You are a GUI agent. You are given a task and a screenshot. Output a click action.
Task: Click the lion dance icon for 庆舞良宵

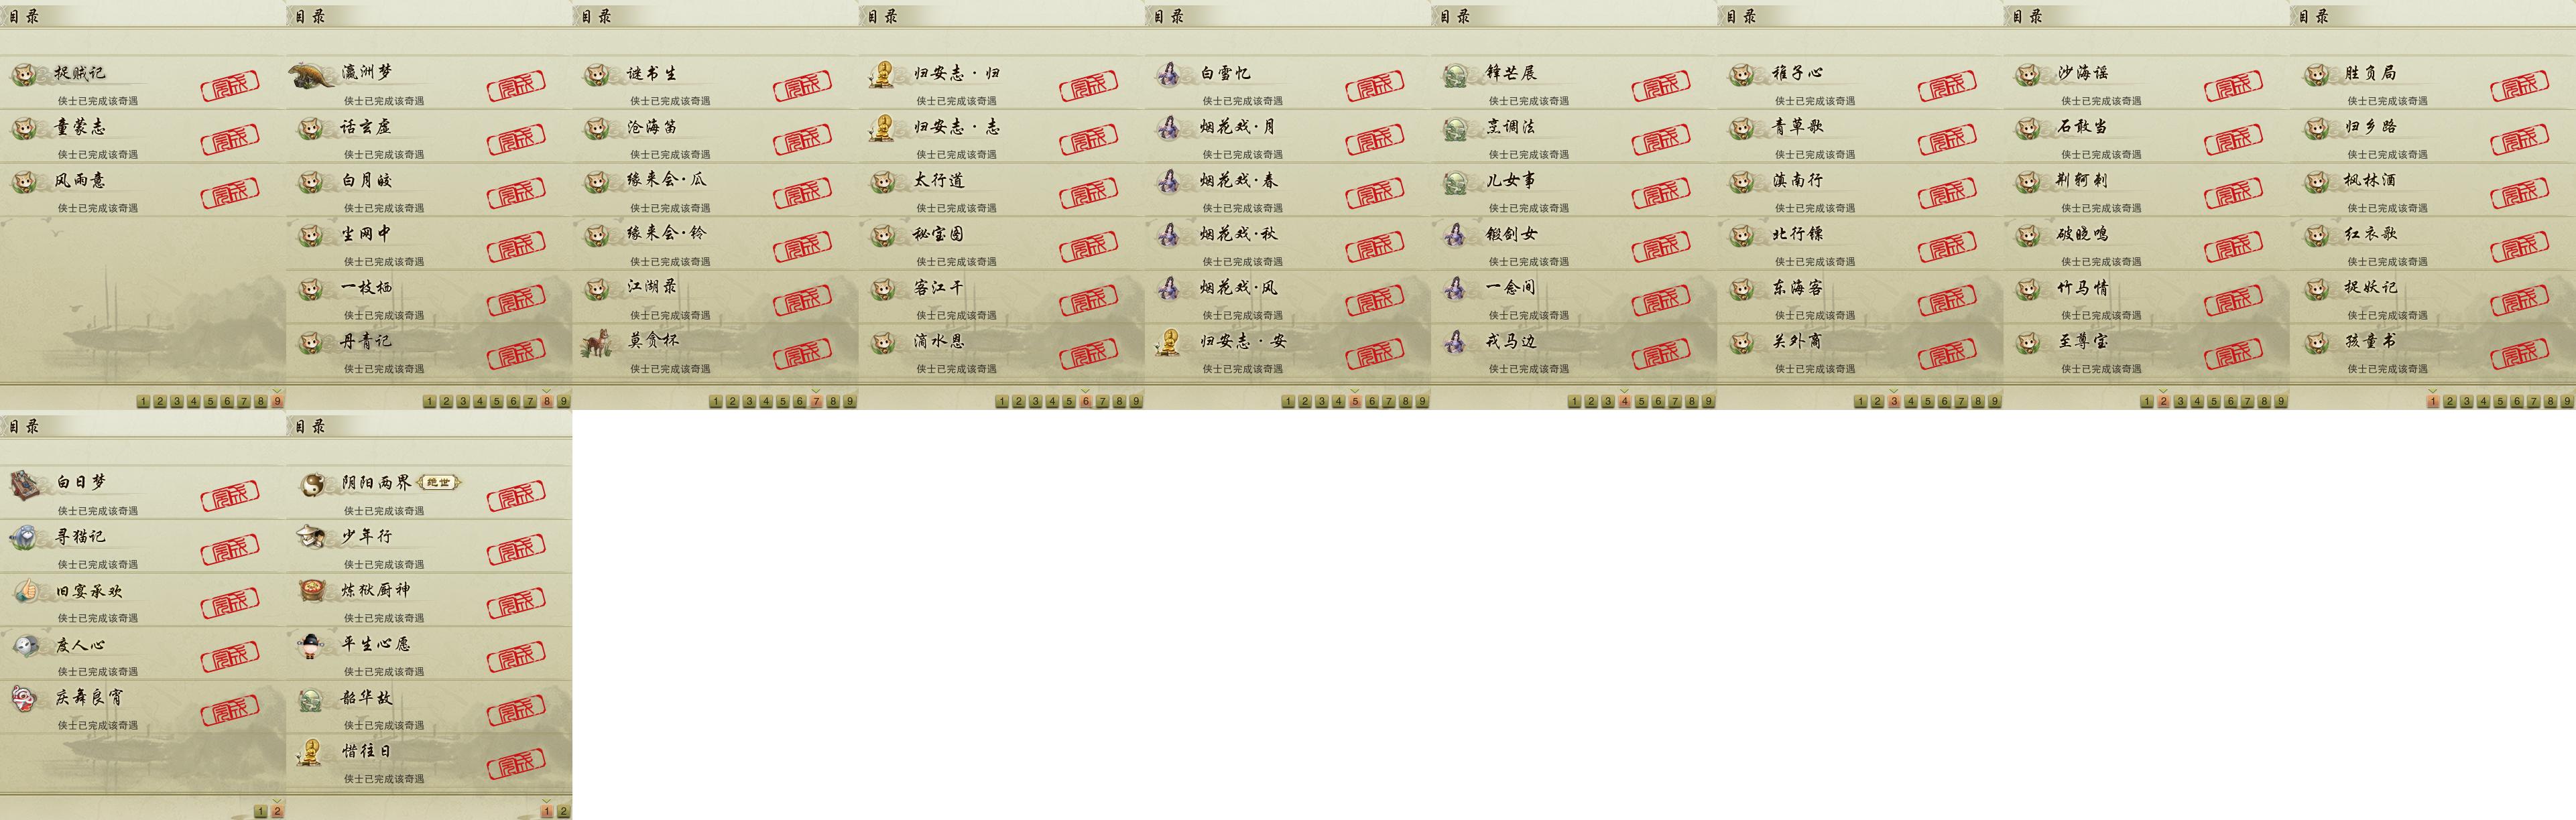pos(26,698)
